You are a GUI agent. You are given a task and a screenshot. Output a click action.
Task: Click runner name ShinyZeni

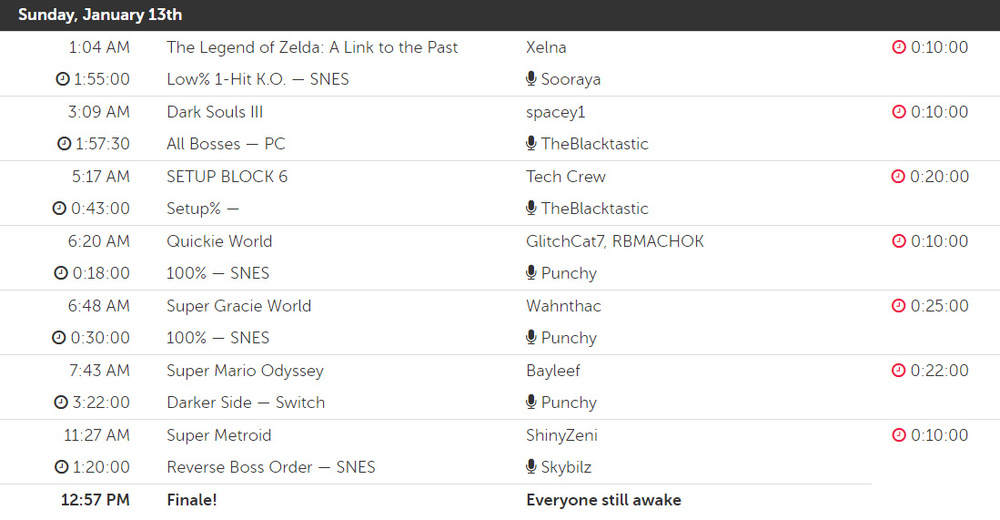(x=562, y=435)
